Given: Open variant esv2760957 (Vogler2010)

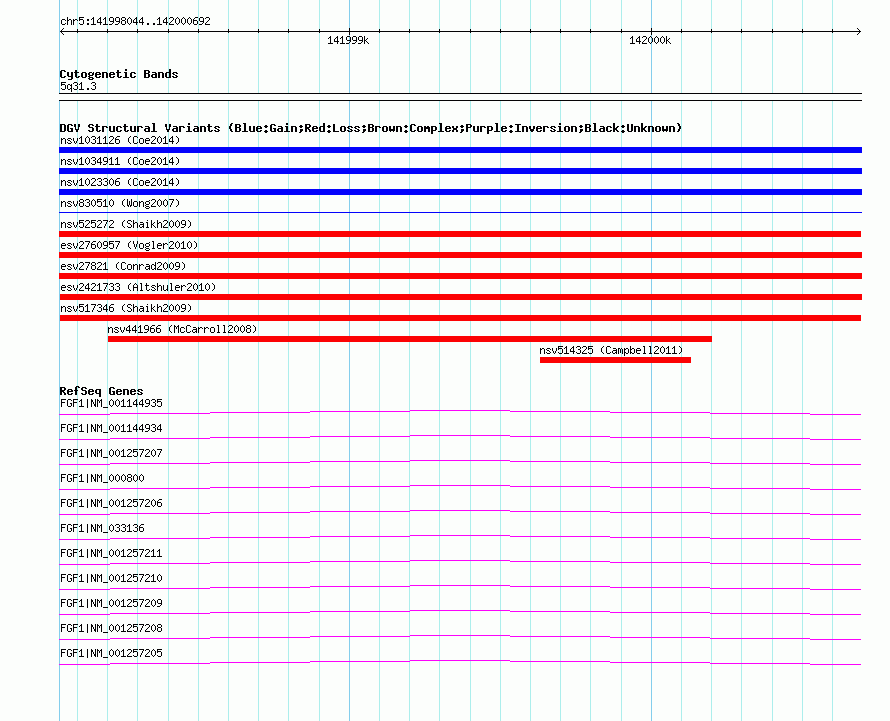Looking at the screenshot, I should (x=129, y=245).
